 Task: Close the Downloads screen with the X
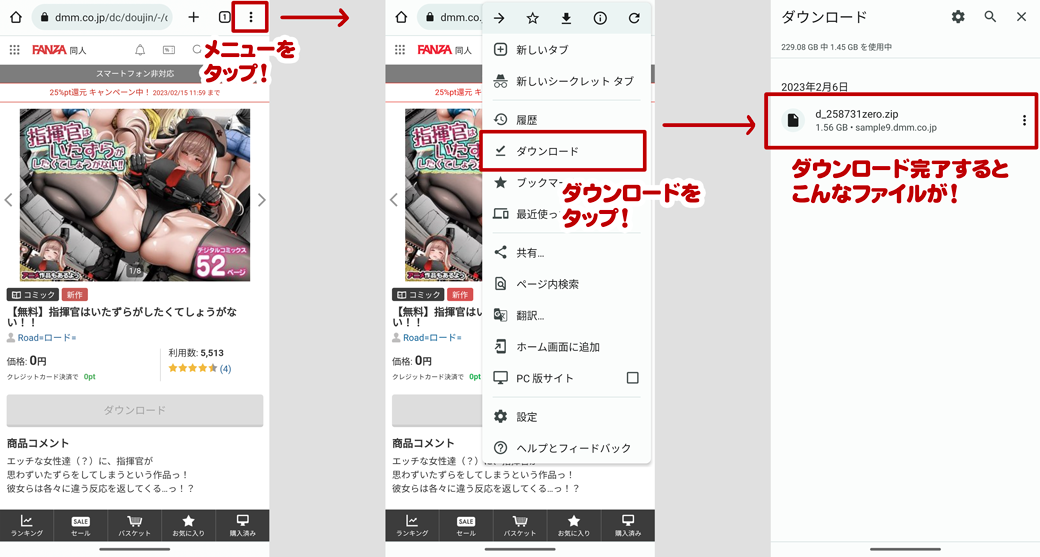(x=1021, y=17)
